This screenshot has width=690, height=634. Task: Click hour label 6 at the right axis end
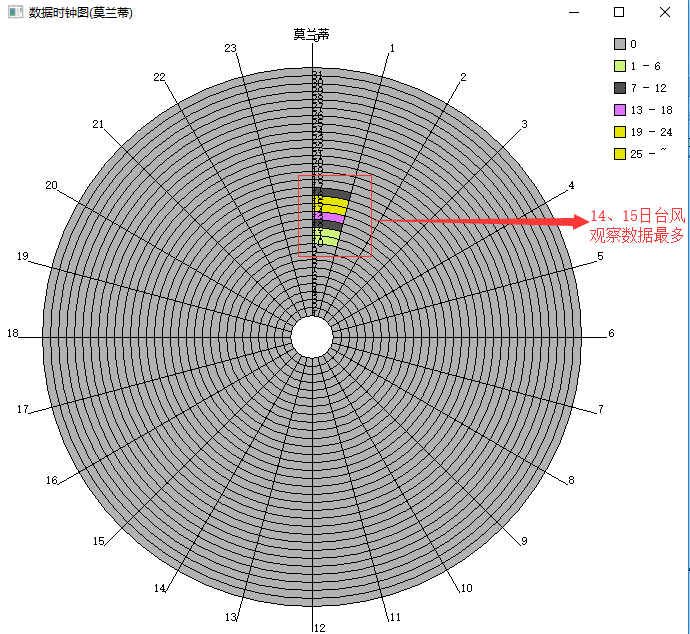[611, 333]
